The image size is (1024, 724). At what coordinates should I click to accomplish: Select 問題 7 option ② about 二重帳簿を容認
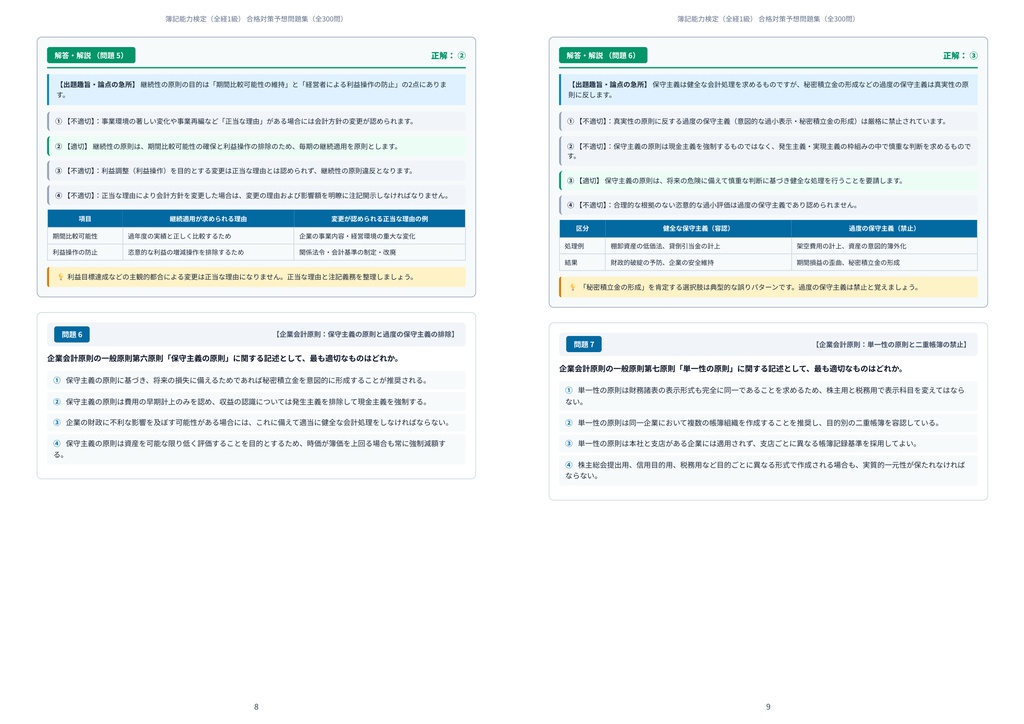point(768,422)
